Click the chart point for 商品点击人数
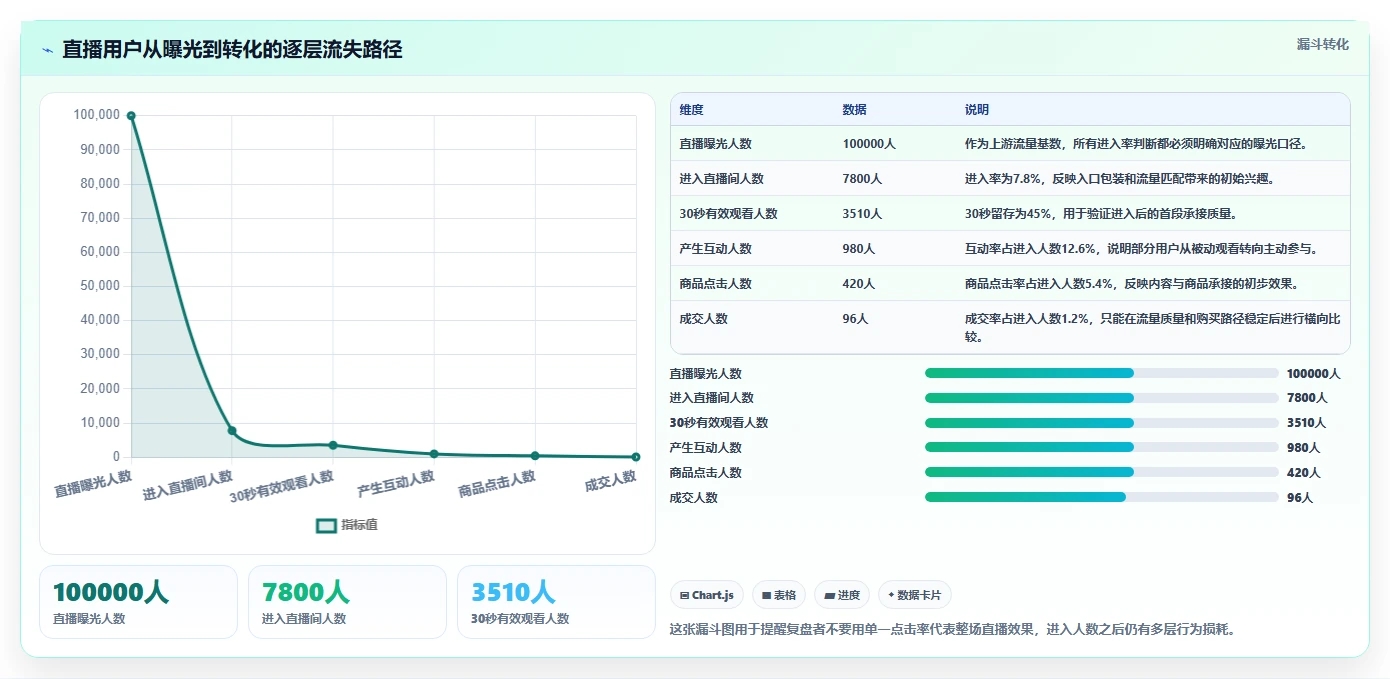Viewport: 1390px width, 679px height. [x=535, y=456]
